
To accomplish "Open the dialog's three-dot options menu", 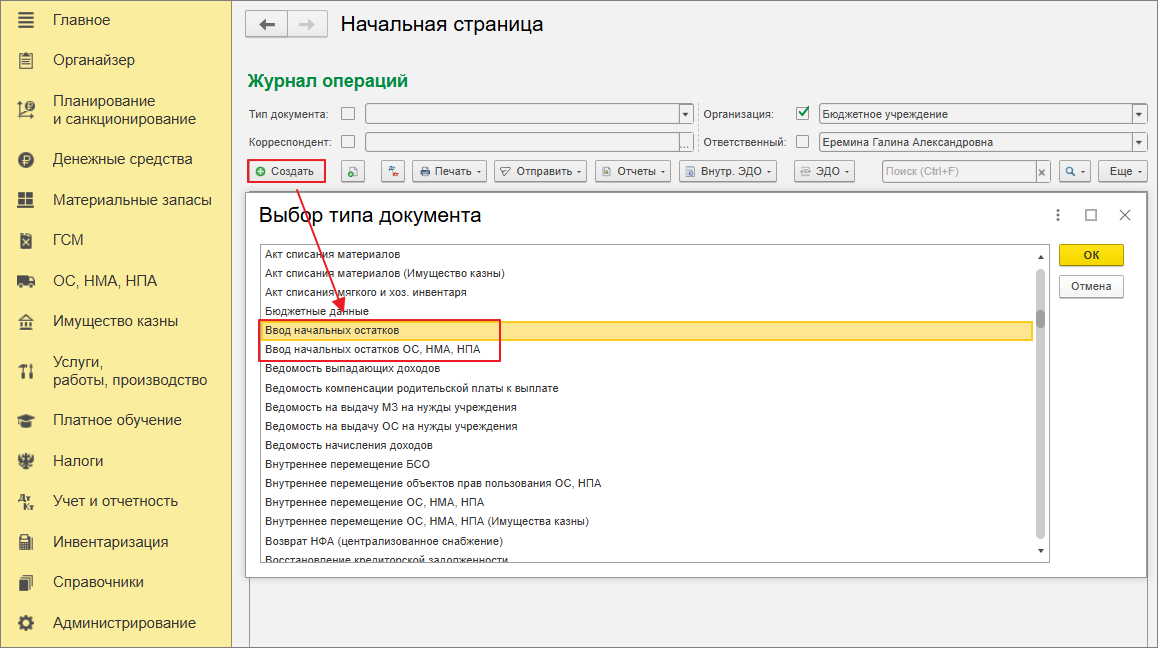I will pos(1058,215).
